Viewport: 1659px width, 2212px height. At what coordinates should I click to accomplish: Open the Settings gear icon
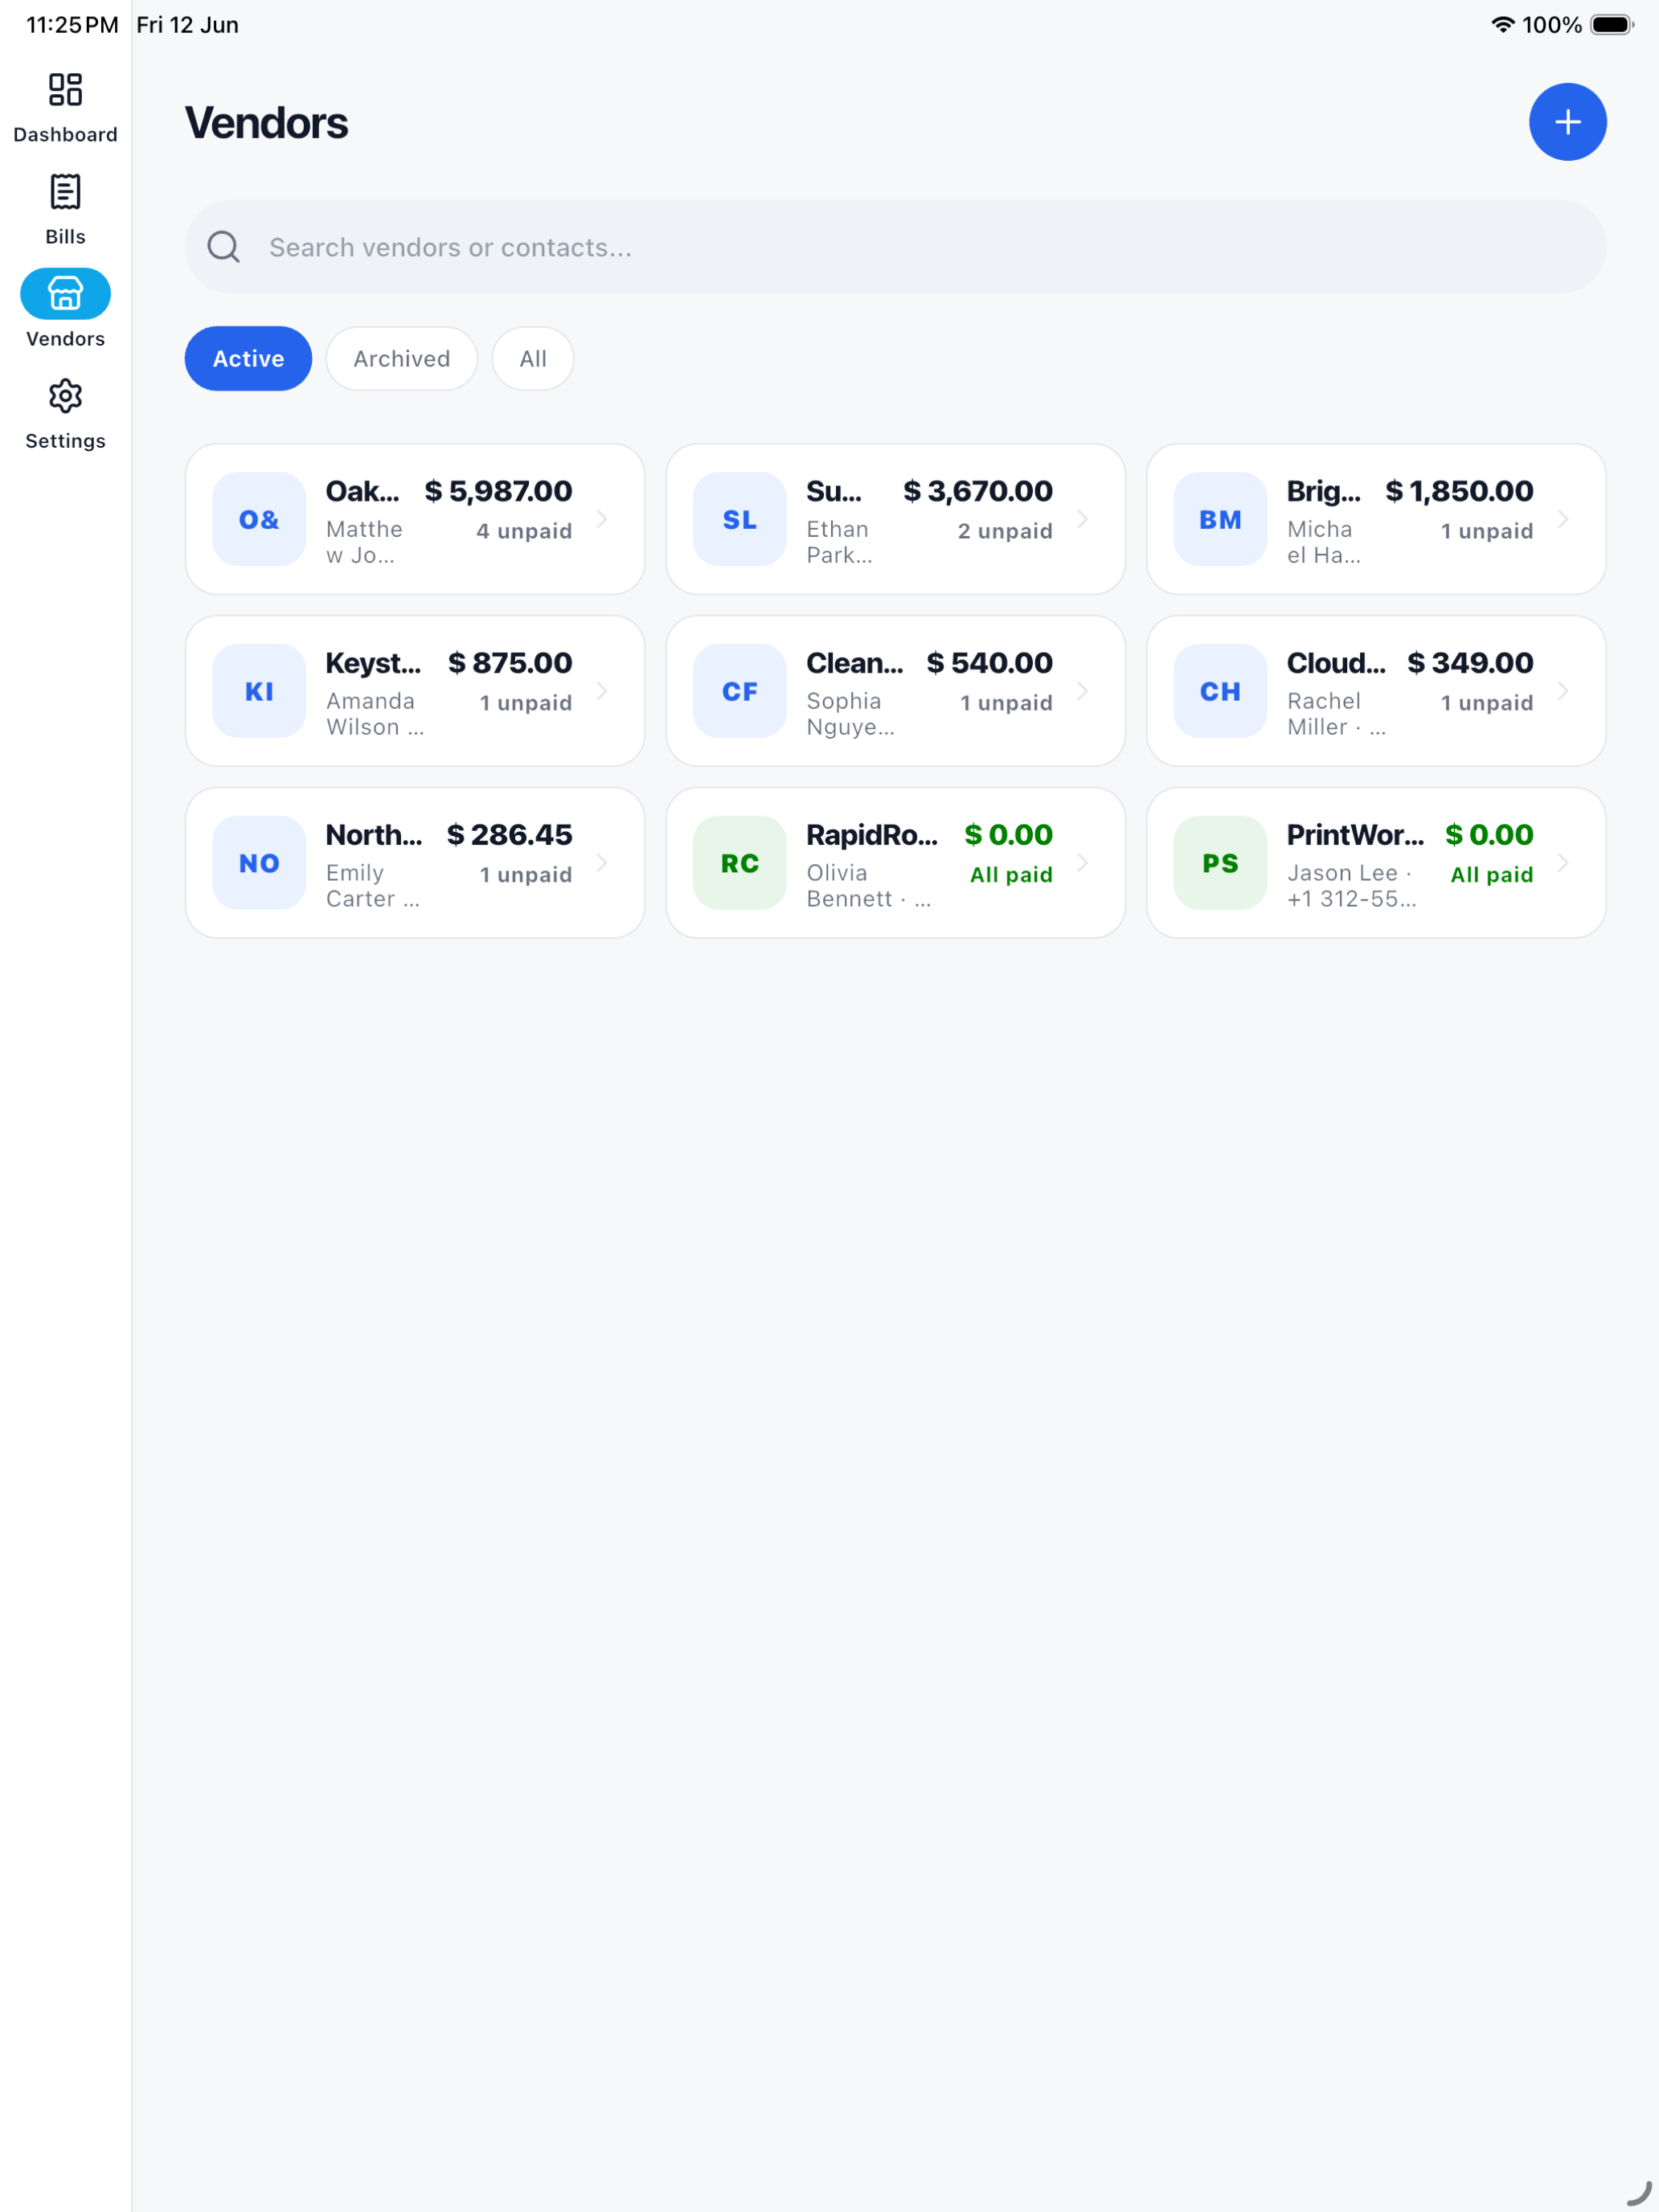coord(65,396)
